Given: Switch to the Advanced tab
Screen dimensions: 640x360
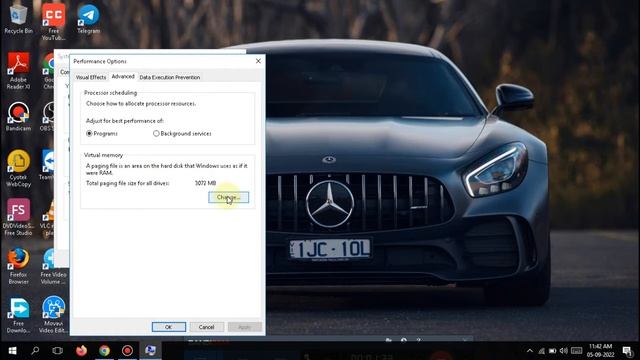Looking at the screenshot, I should [123, 76].
